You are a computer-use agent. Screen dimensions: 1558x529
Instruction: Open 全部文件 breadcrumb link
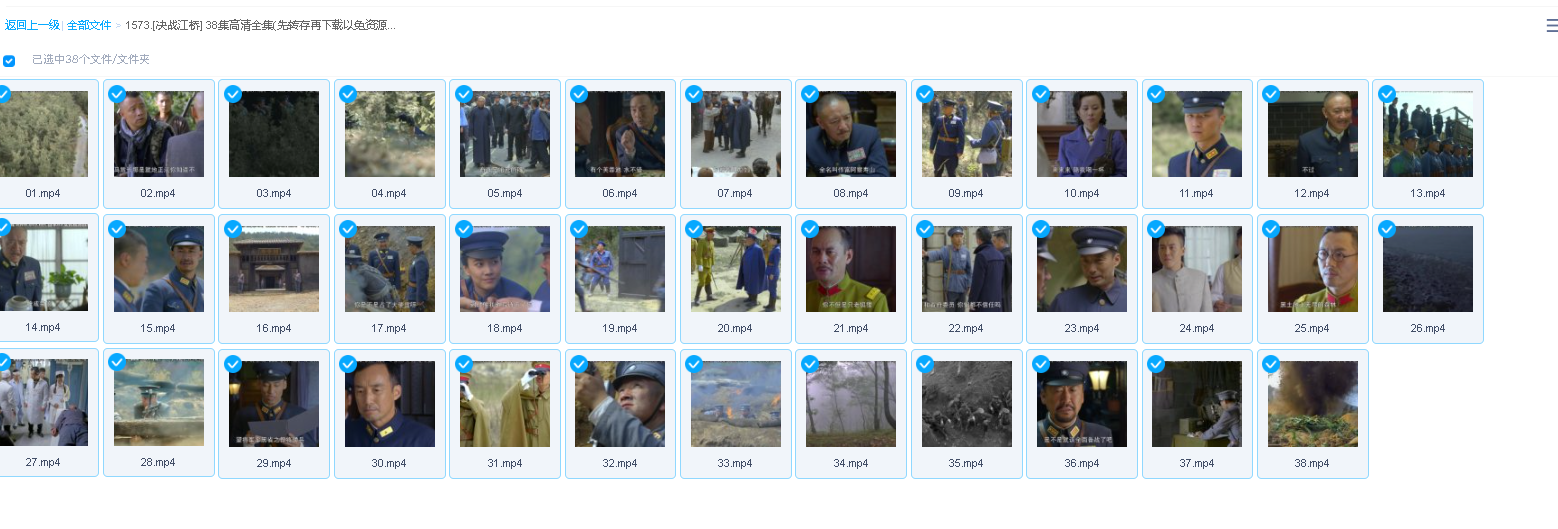[x=89, y=25]
